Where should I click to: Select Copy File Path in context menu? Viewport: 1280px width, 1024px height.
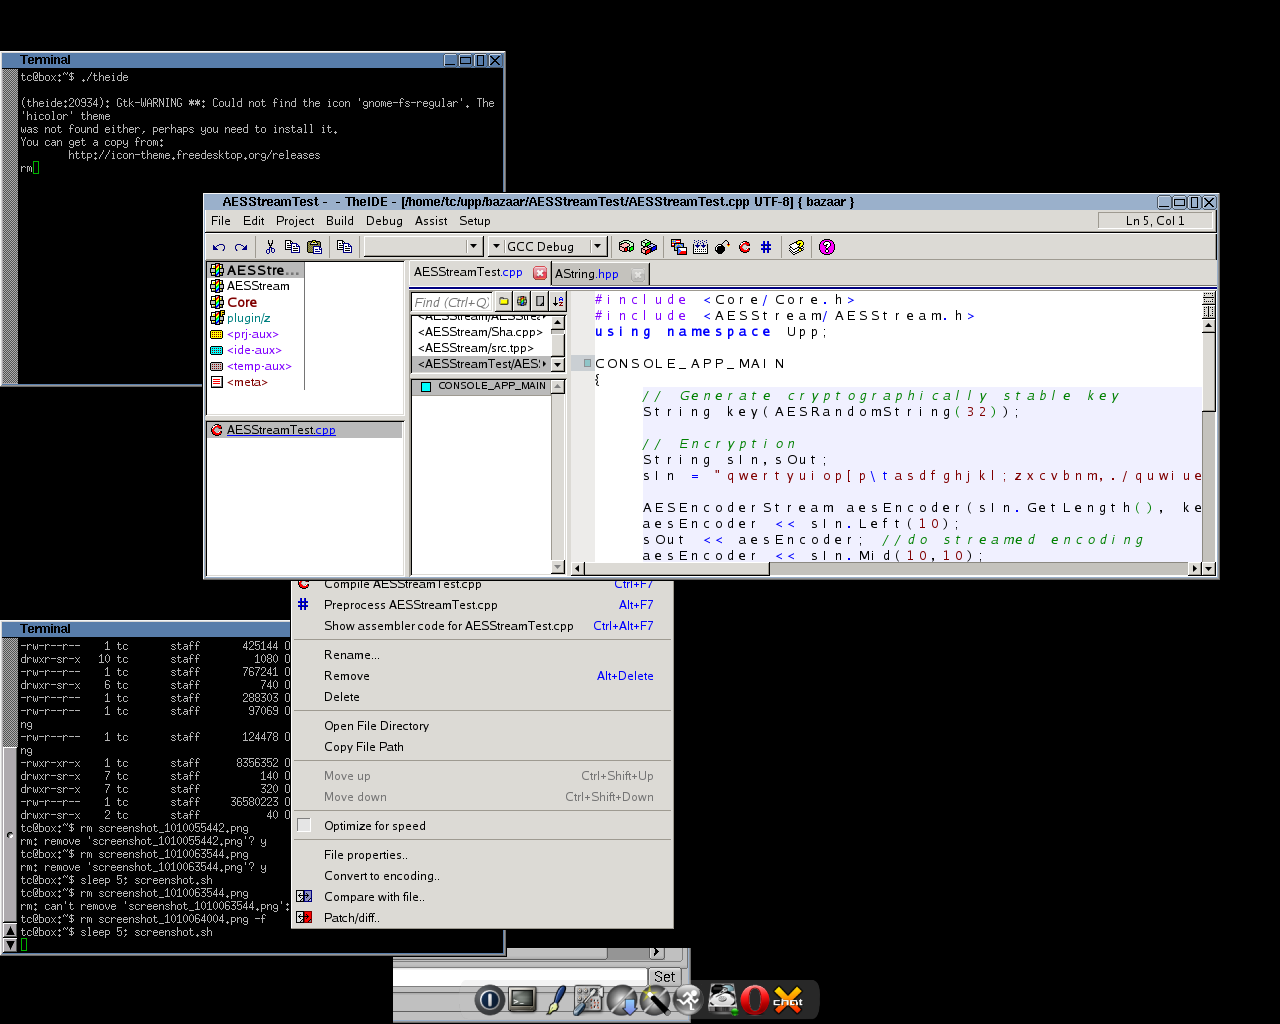[364, 747]
